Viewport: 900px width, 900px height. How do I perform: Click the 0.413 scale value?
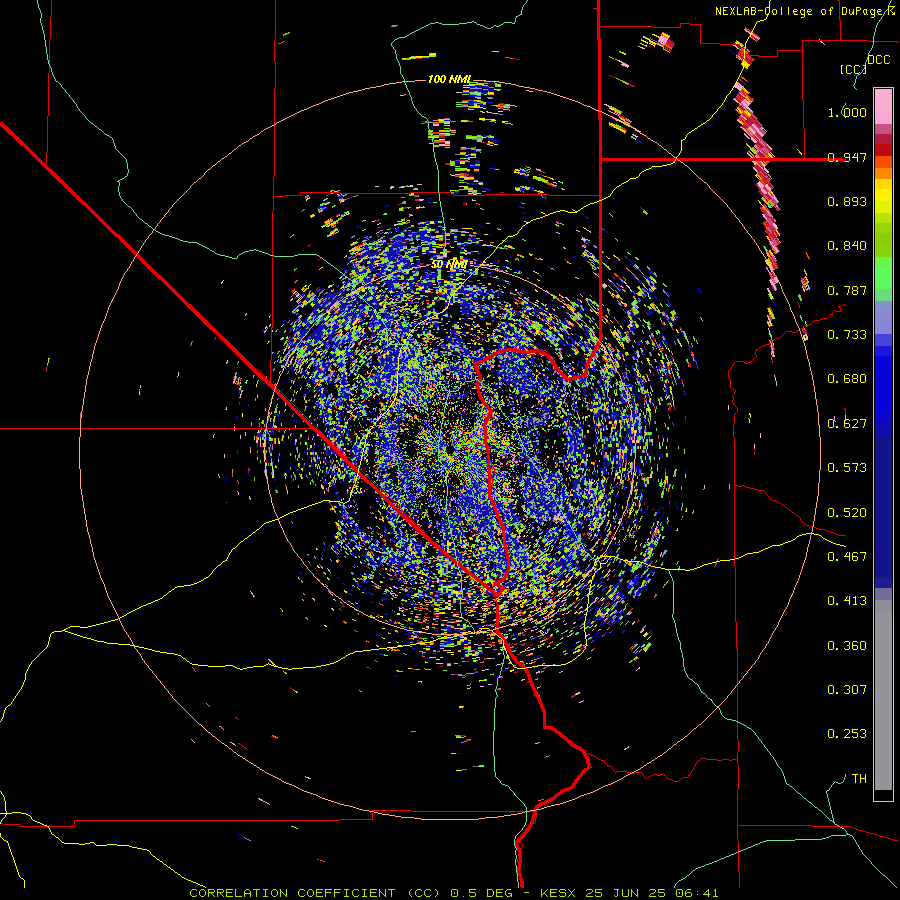(x=847, y=601)
